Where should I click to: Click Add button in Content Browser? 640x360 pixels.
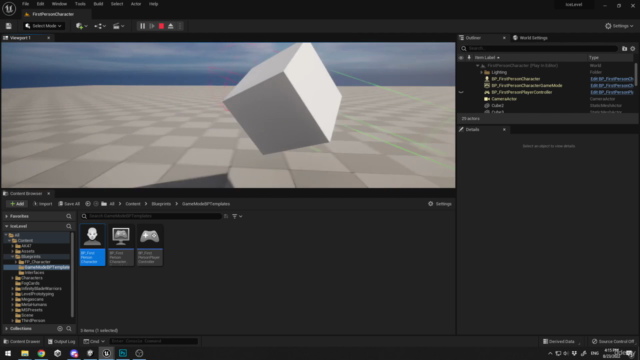click(17, 204)
